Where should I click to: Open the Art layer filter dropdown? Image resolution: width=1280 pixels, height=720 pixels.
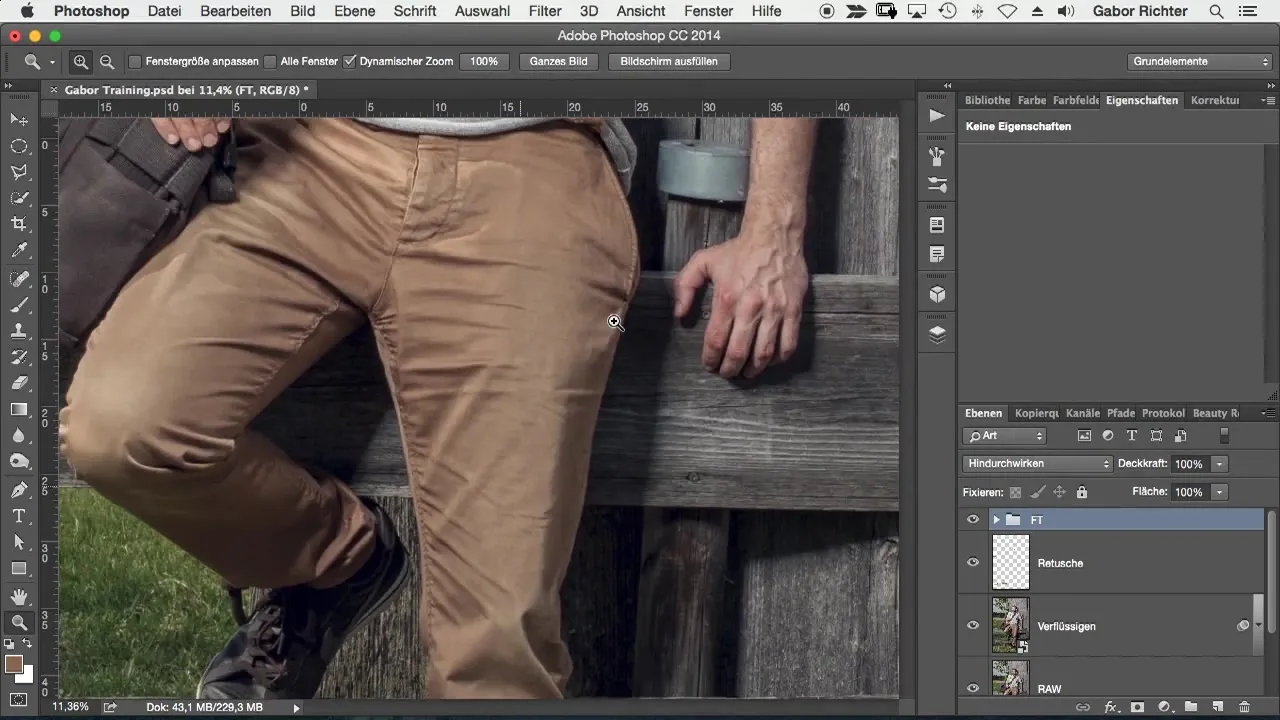(1005, 436)
